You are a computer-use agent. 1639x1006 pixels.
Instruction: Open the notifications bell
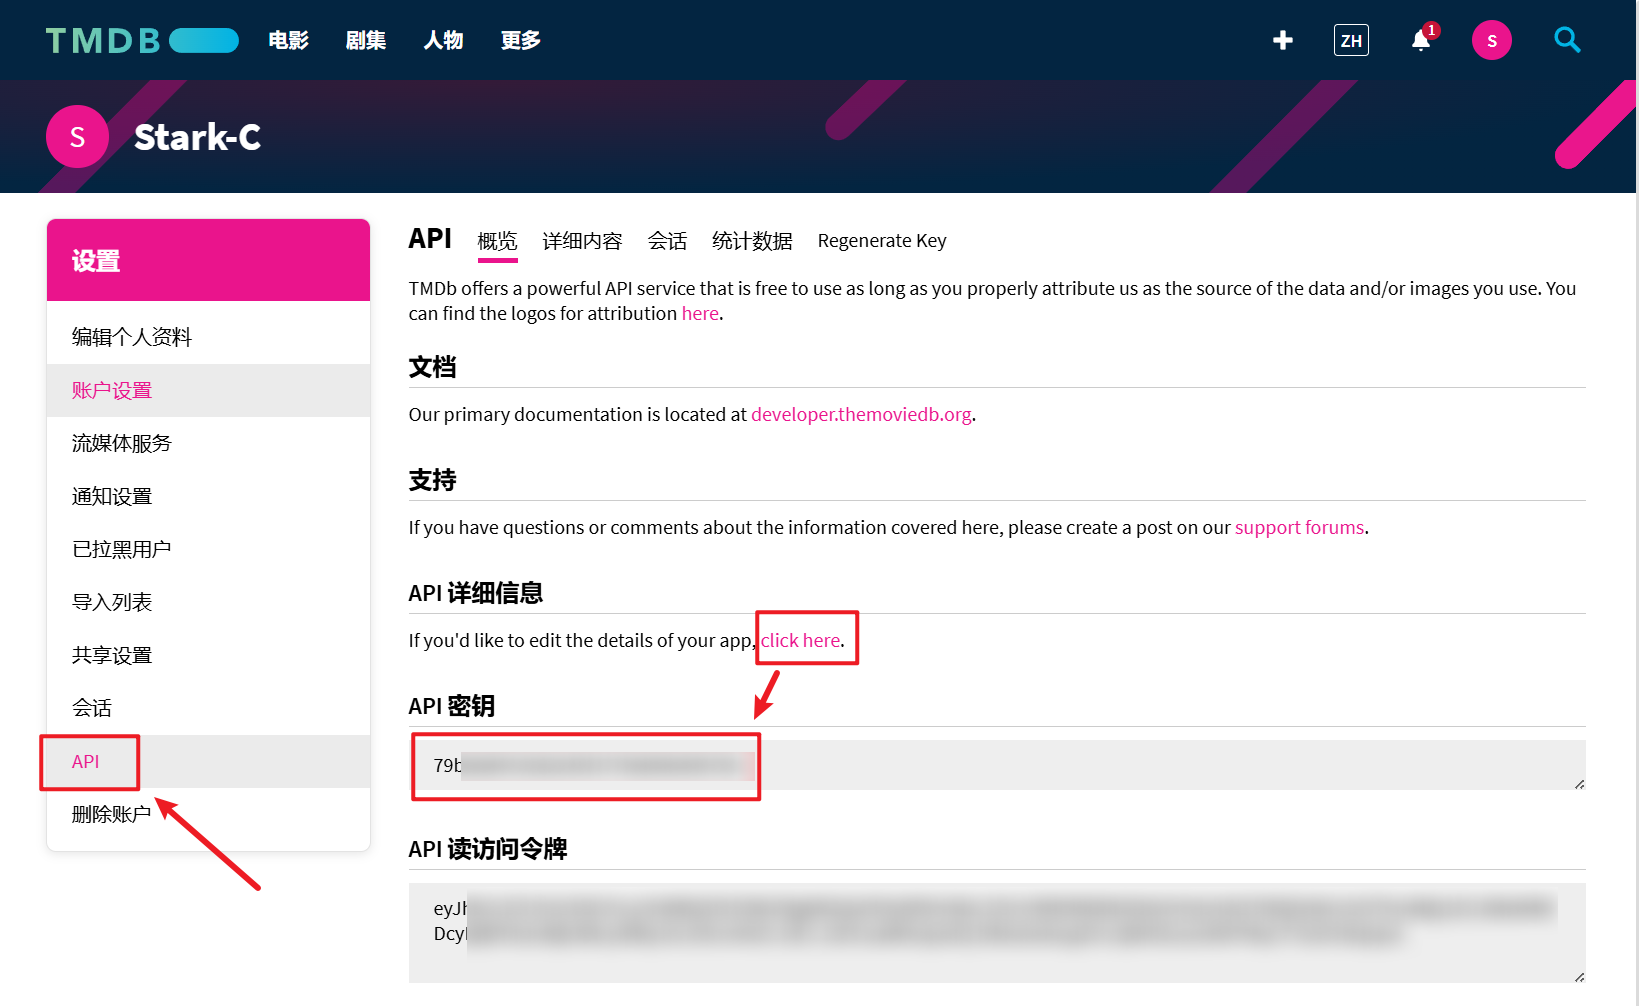[1421, 40]
